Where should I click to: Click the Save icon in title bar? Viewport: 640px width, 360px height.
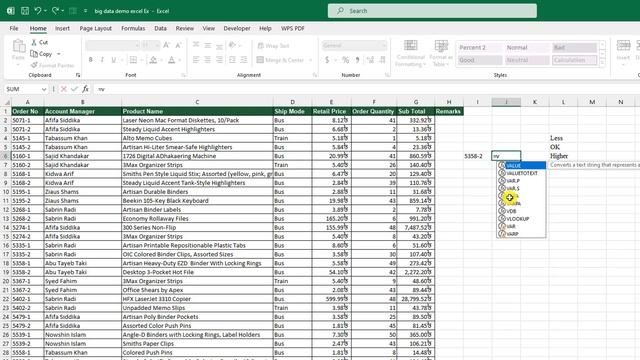pyautogui.click(x=25, y=11)
